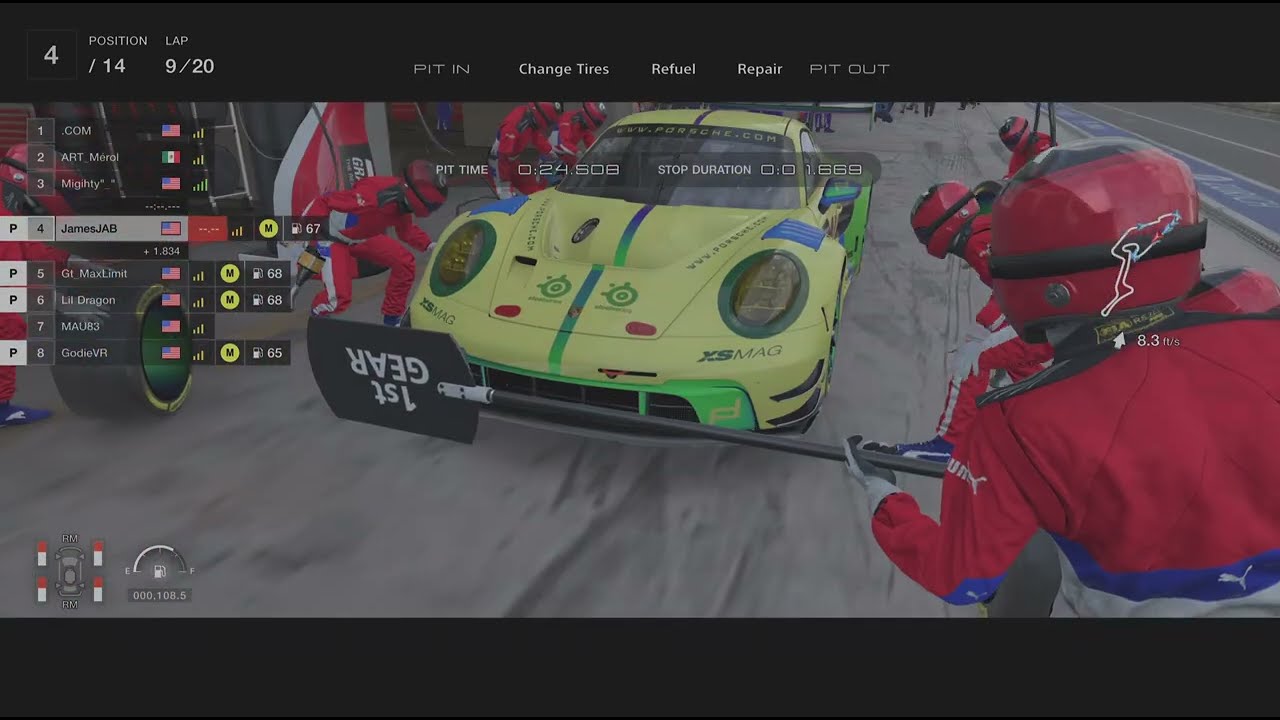Screen dimensions: 1280x720
Task: Select the Repair pit stage
Action: pos(760,69)
